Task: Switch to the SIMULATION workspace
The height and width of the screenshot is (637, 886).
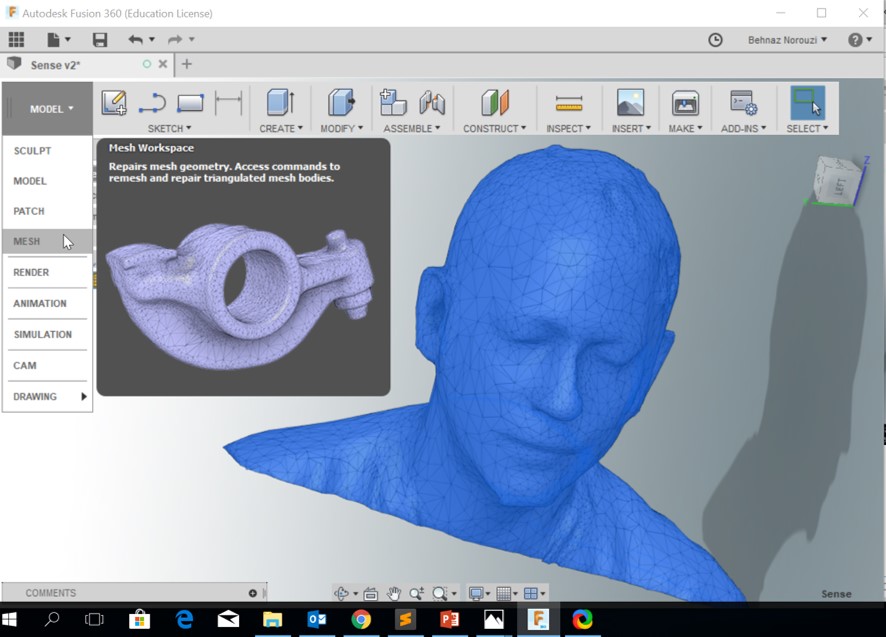Action: (x=47, y=335)
